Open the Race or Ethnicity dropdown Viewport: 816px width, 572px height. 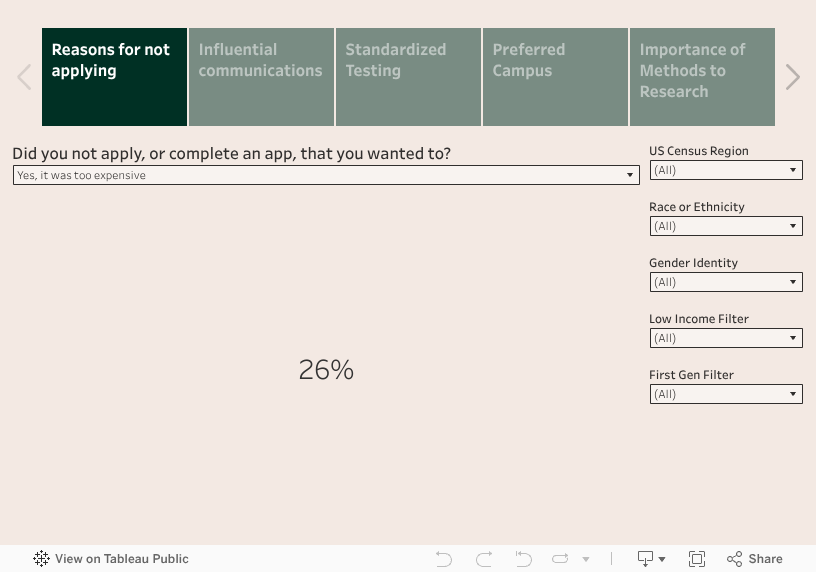click(x=726, y=226)
